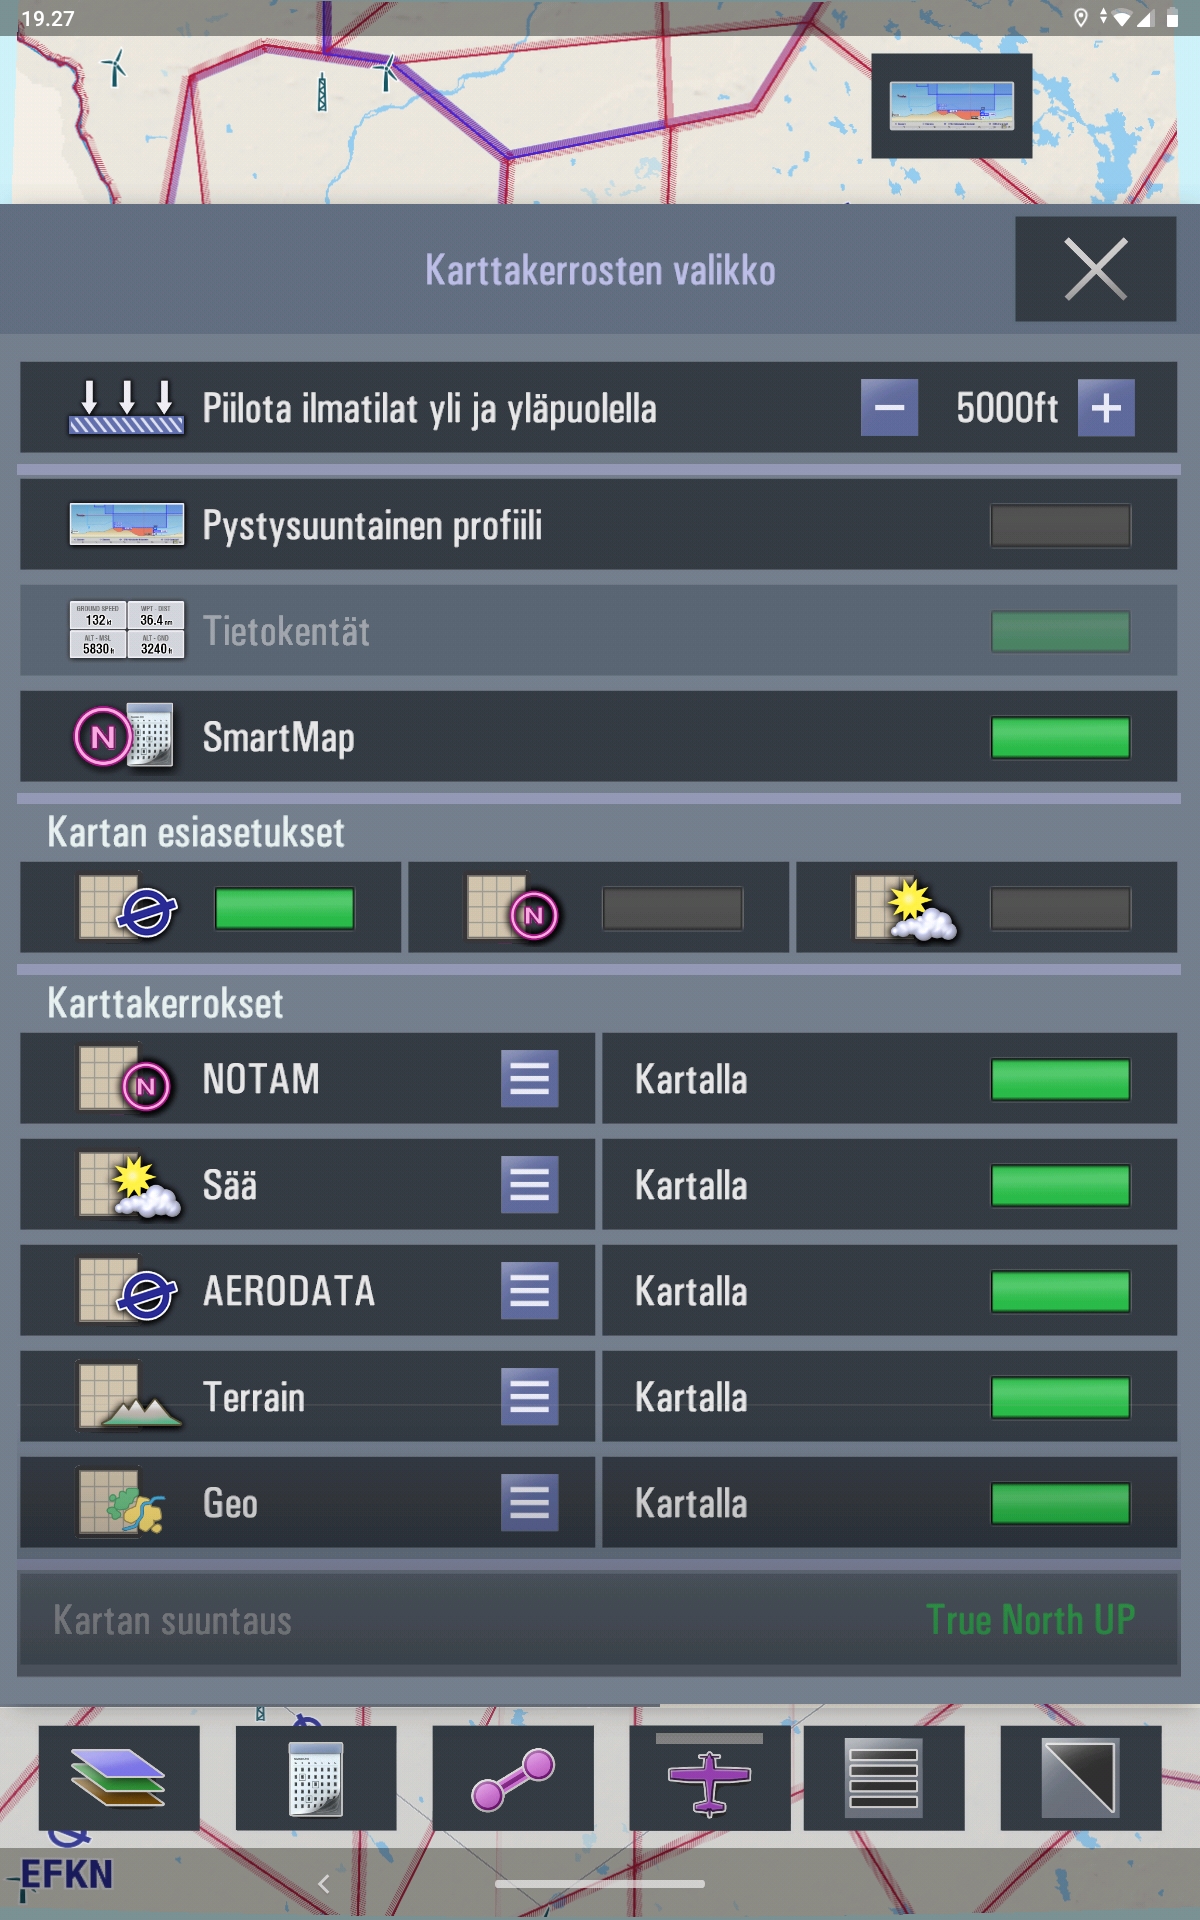Tap the route waypoints icon

click(513, 1777)
